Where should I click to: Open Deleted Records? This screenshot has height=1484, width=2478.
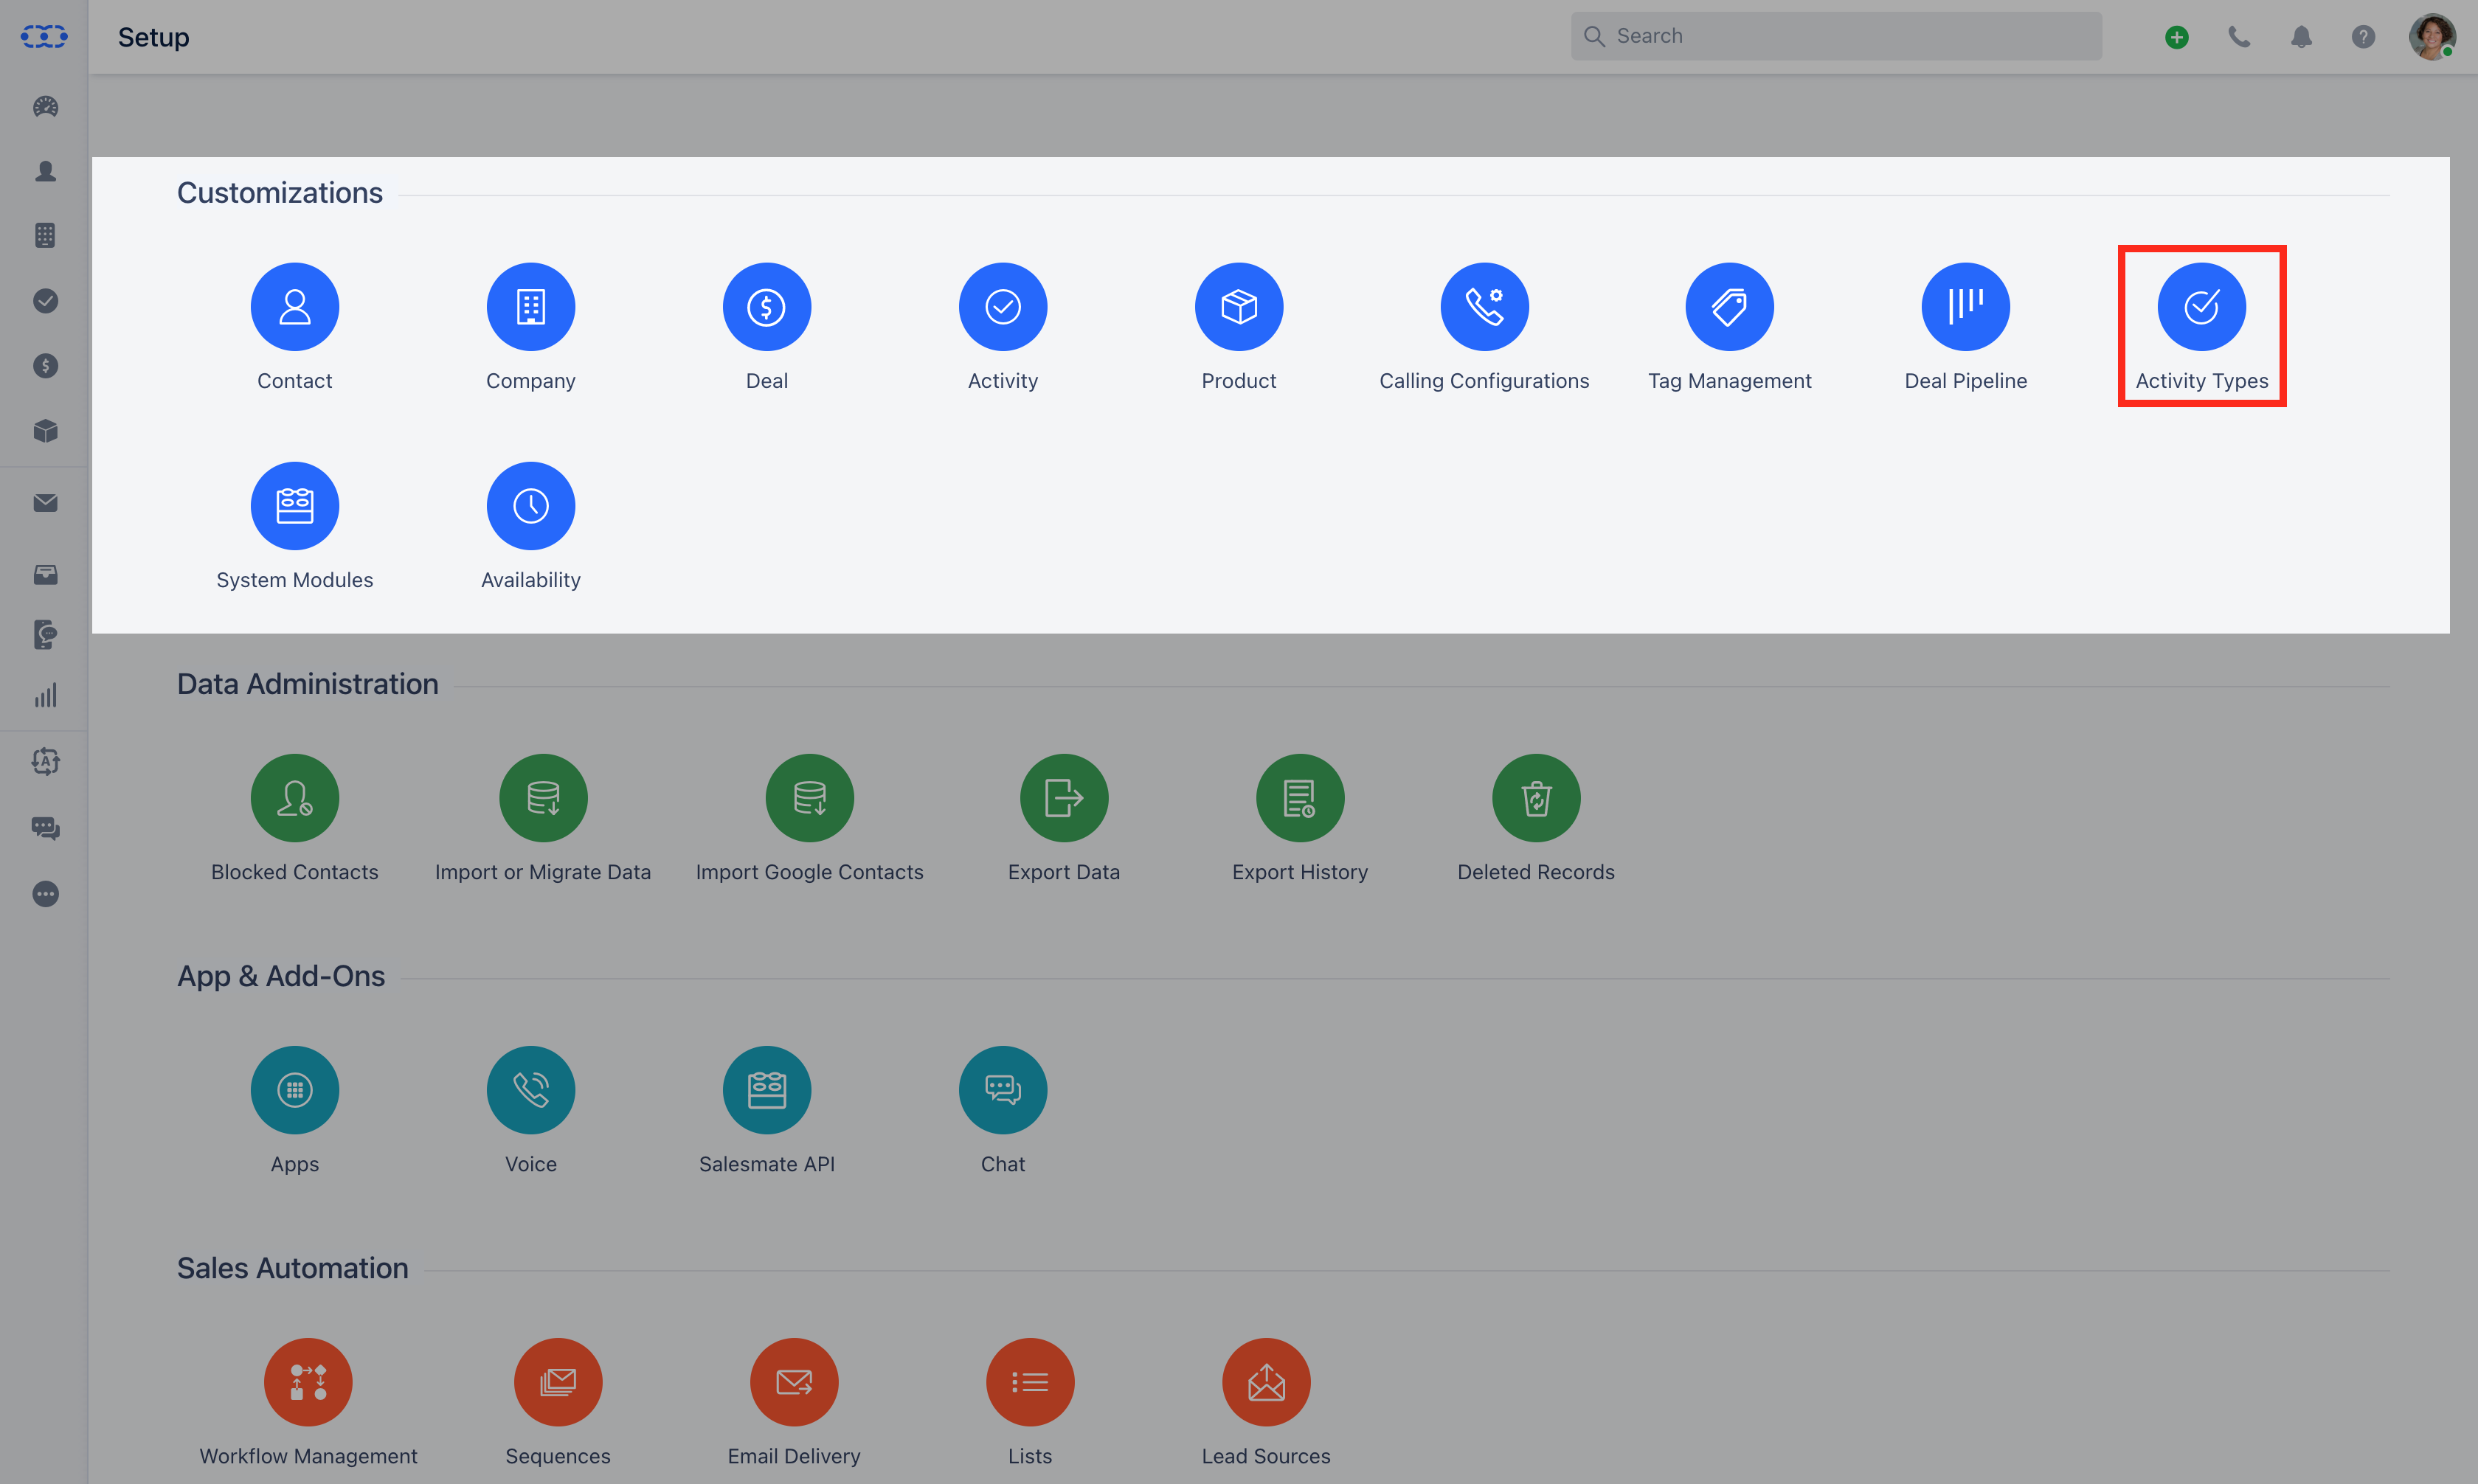[x=1536, y=798]
